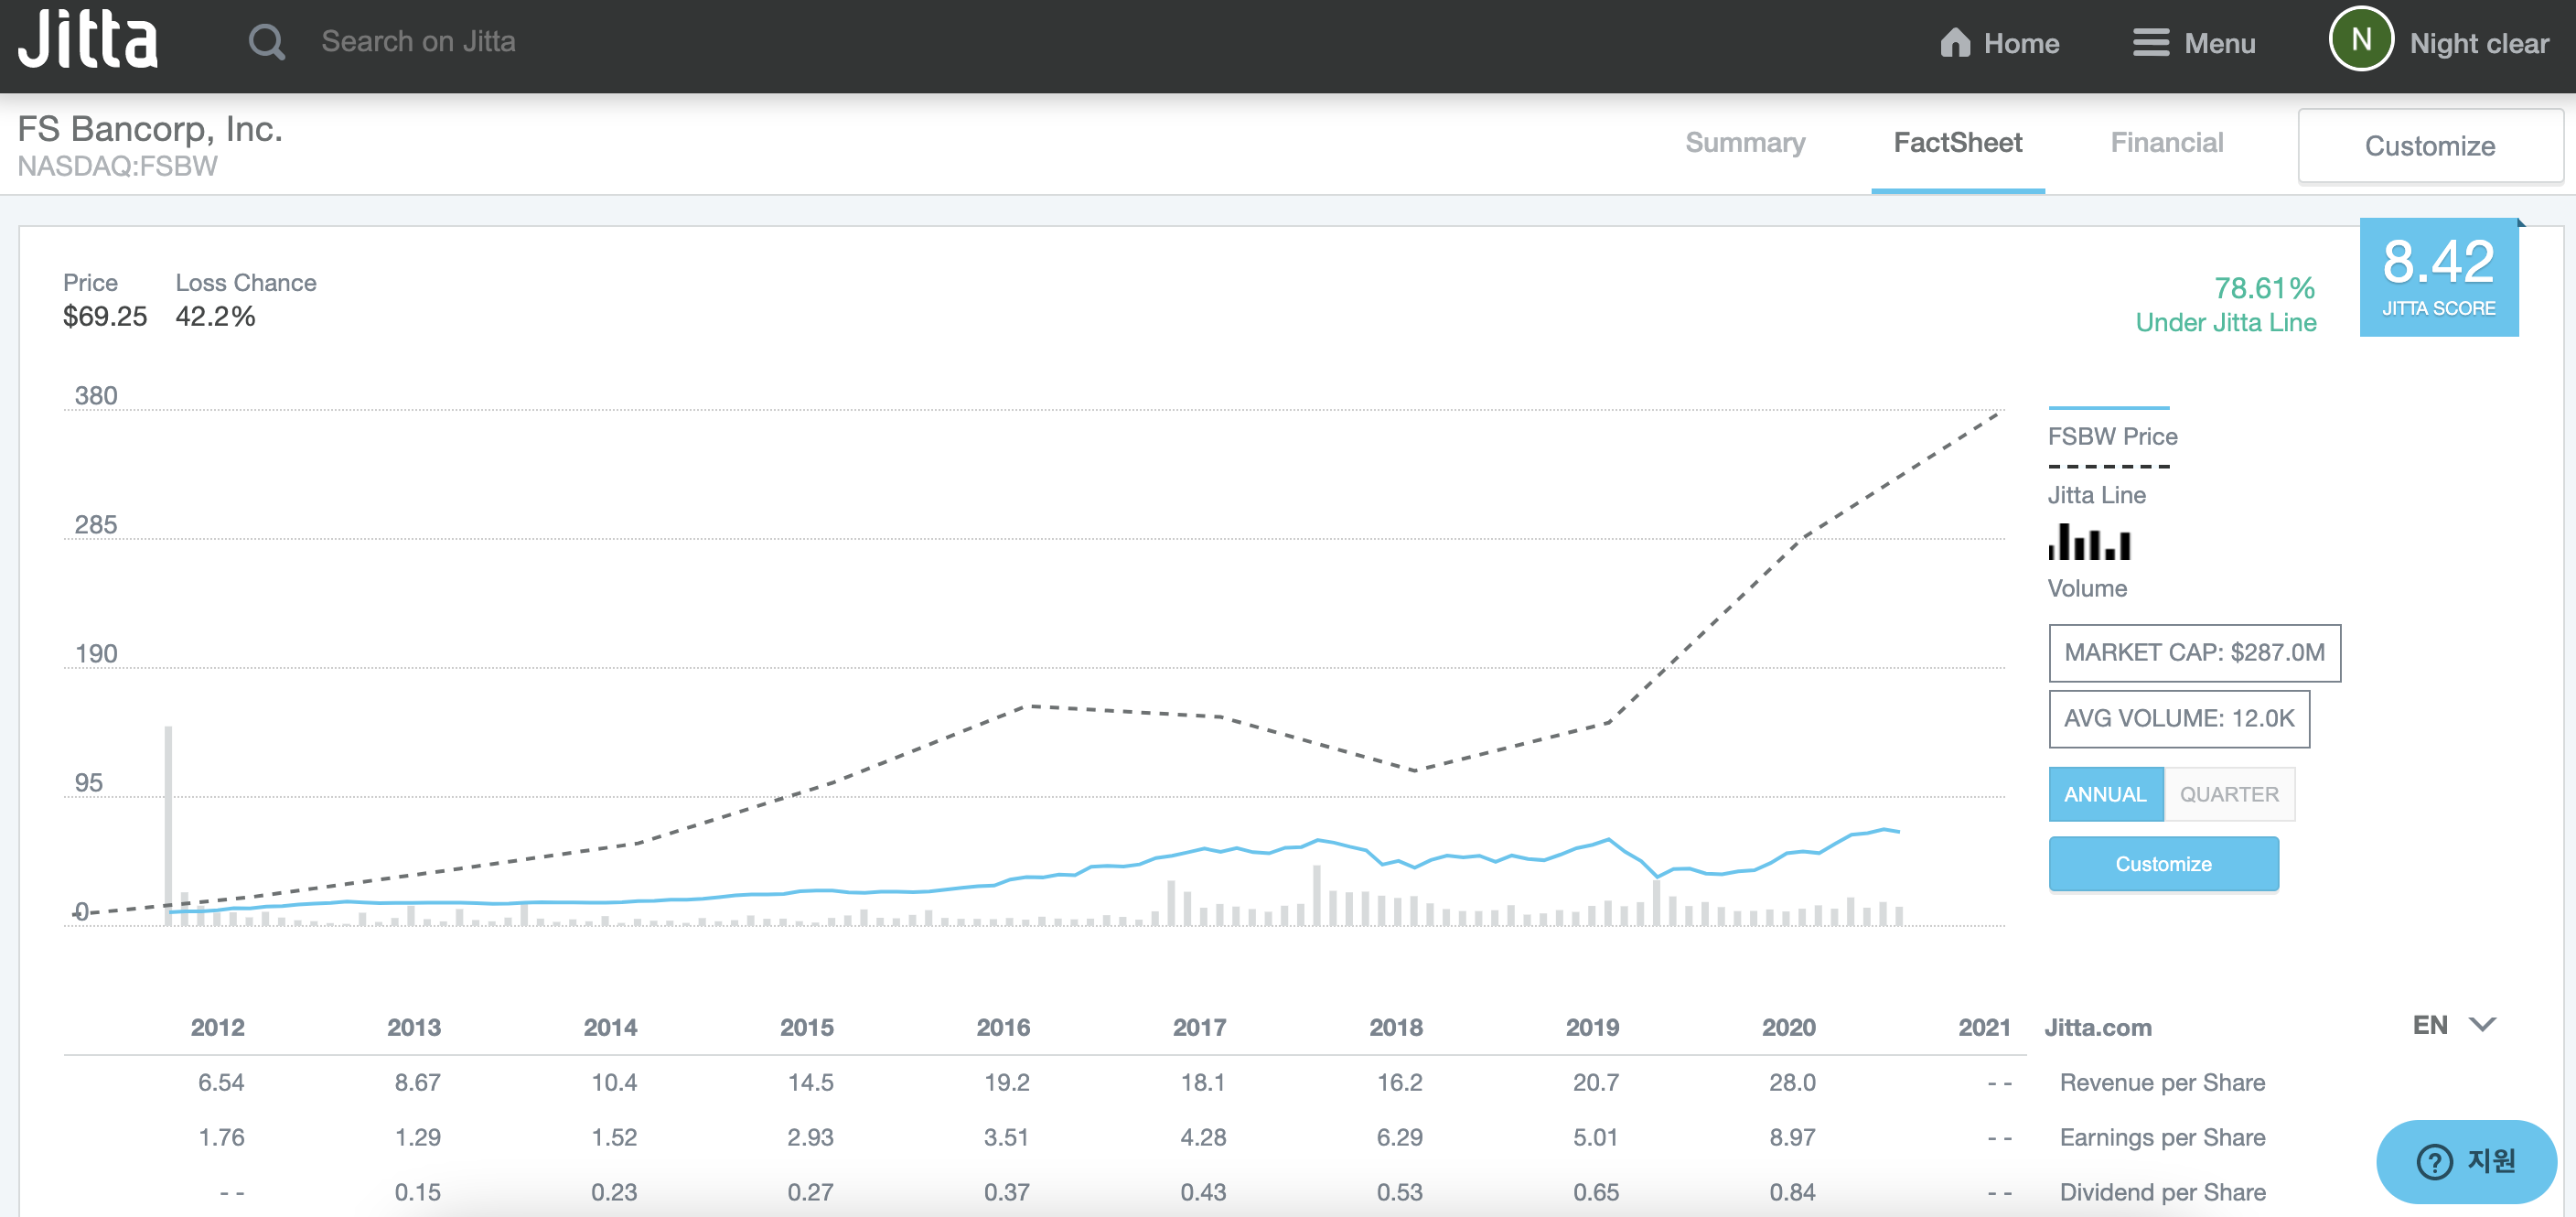Click the language chevron arrow

[2482, 1025]
